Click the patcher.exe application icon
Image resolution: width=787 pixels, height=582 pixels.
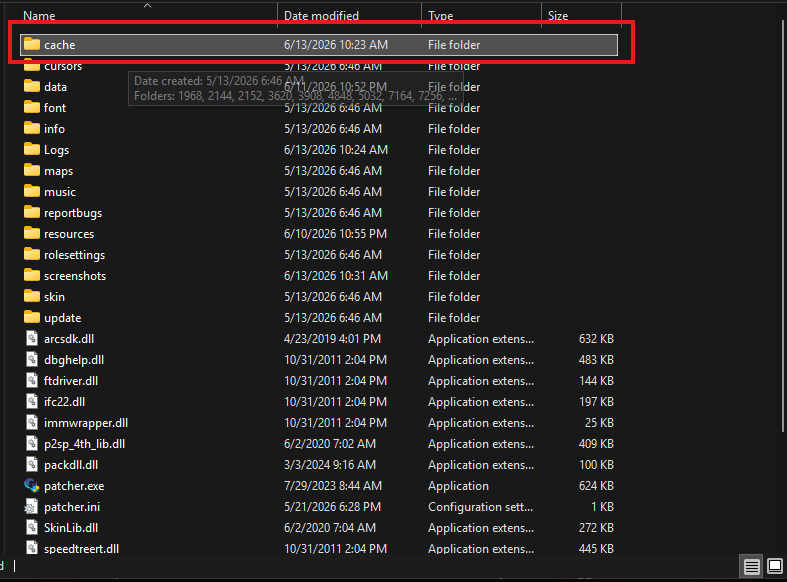[32, 486]
